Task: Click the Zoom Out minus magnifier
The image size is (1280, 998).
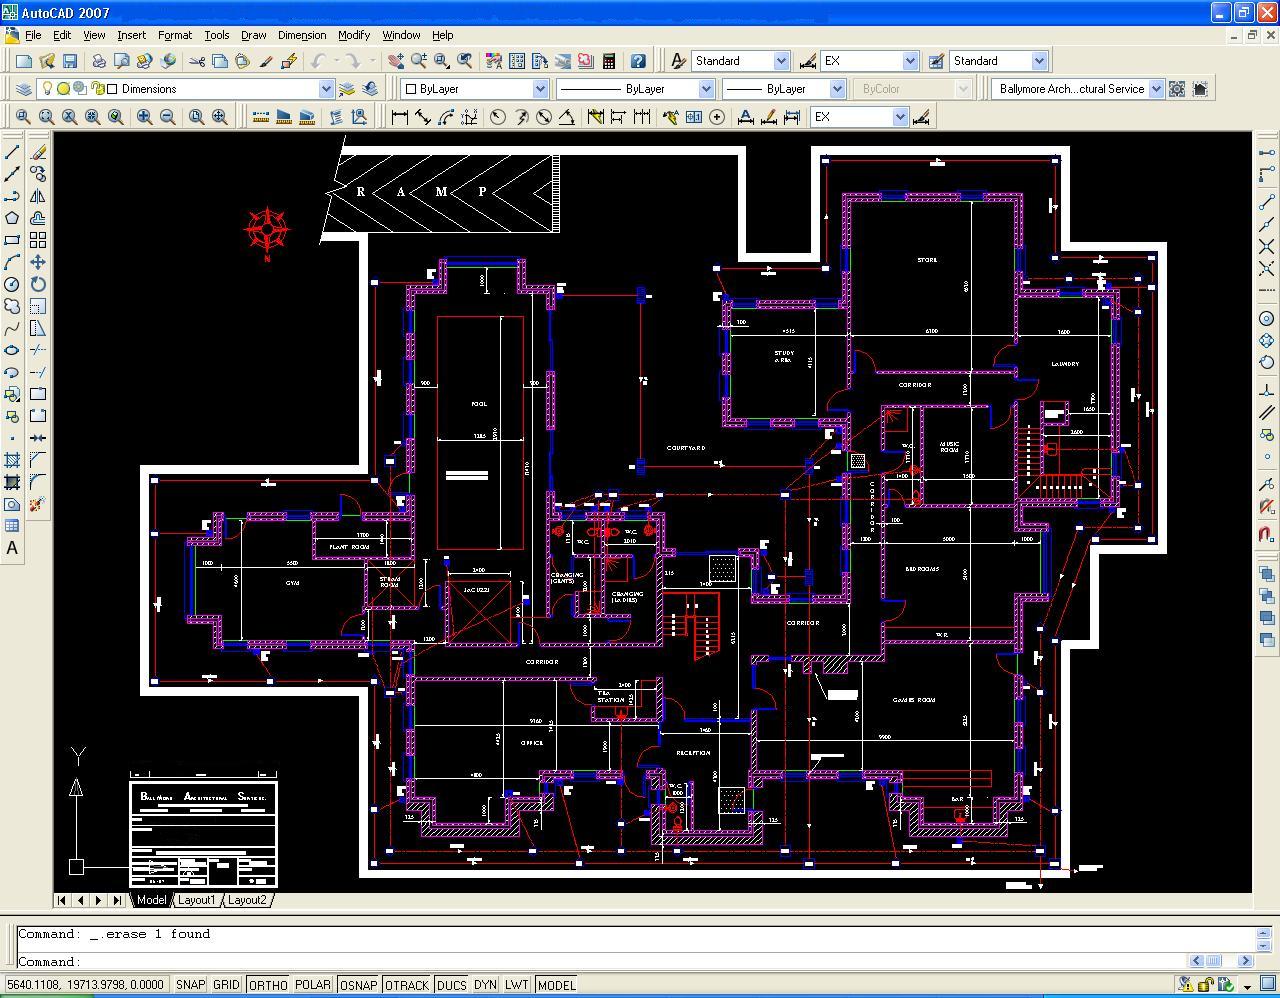Action: coord(168,117)
